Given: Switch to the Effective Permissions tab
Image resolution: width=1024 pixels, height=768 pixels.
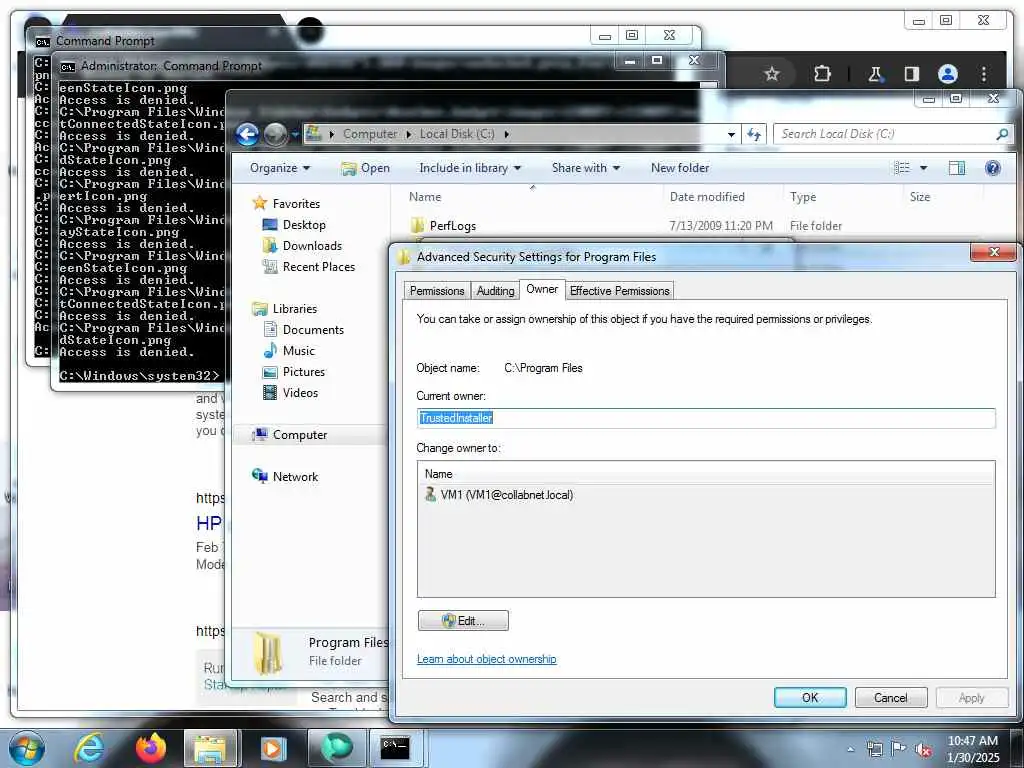Looking at the screenshot, I should [x=620, y=291].
